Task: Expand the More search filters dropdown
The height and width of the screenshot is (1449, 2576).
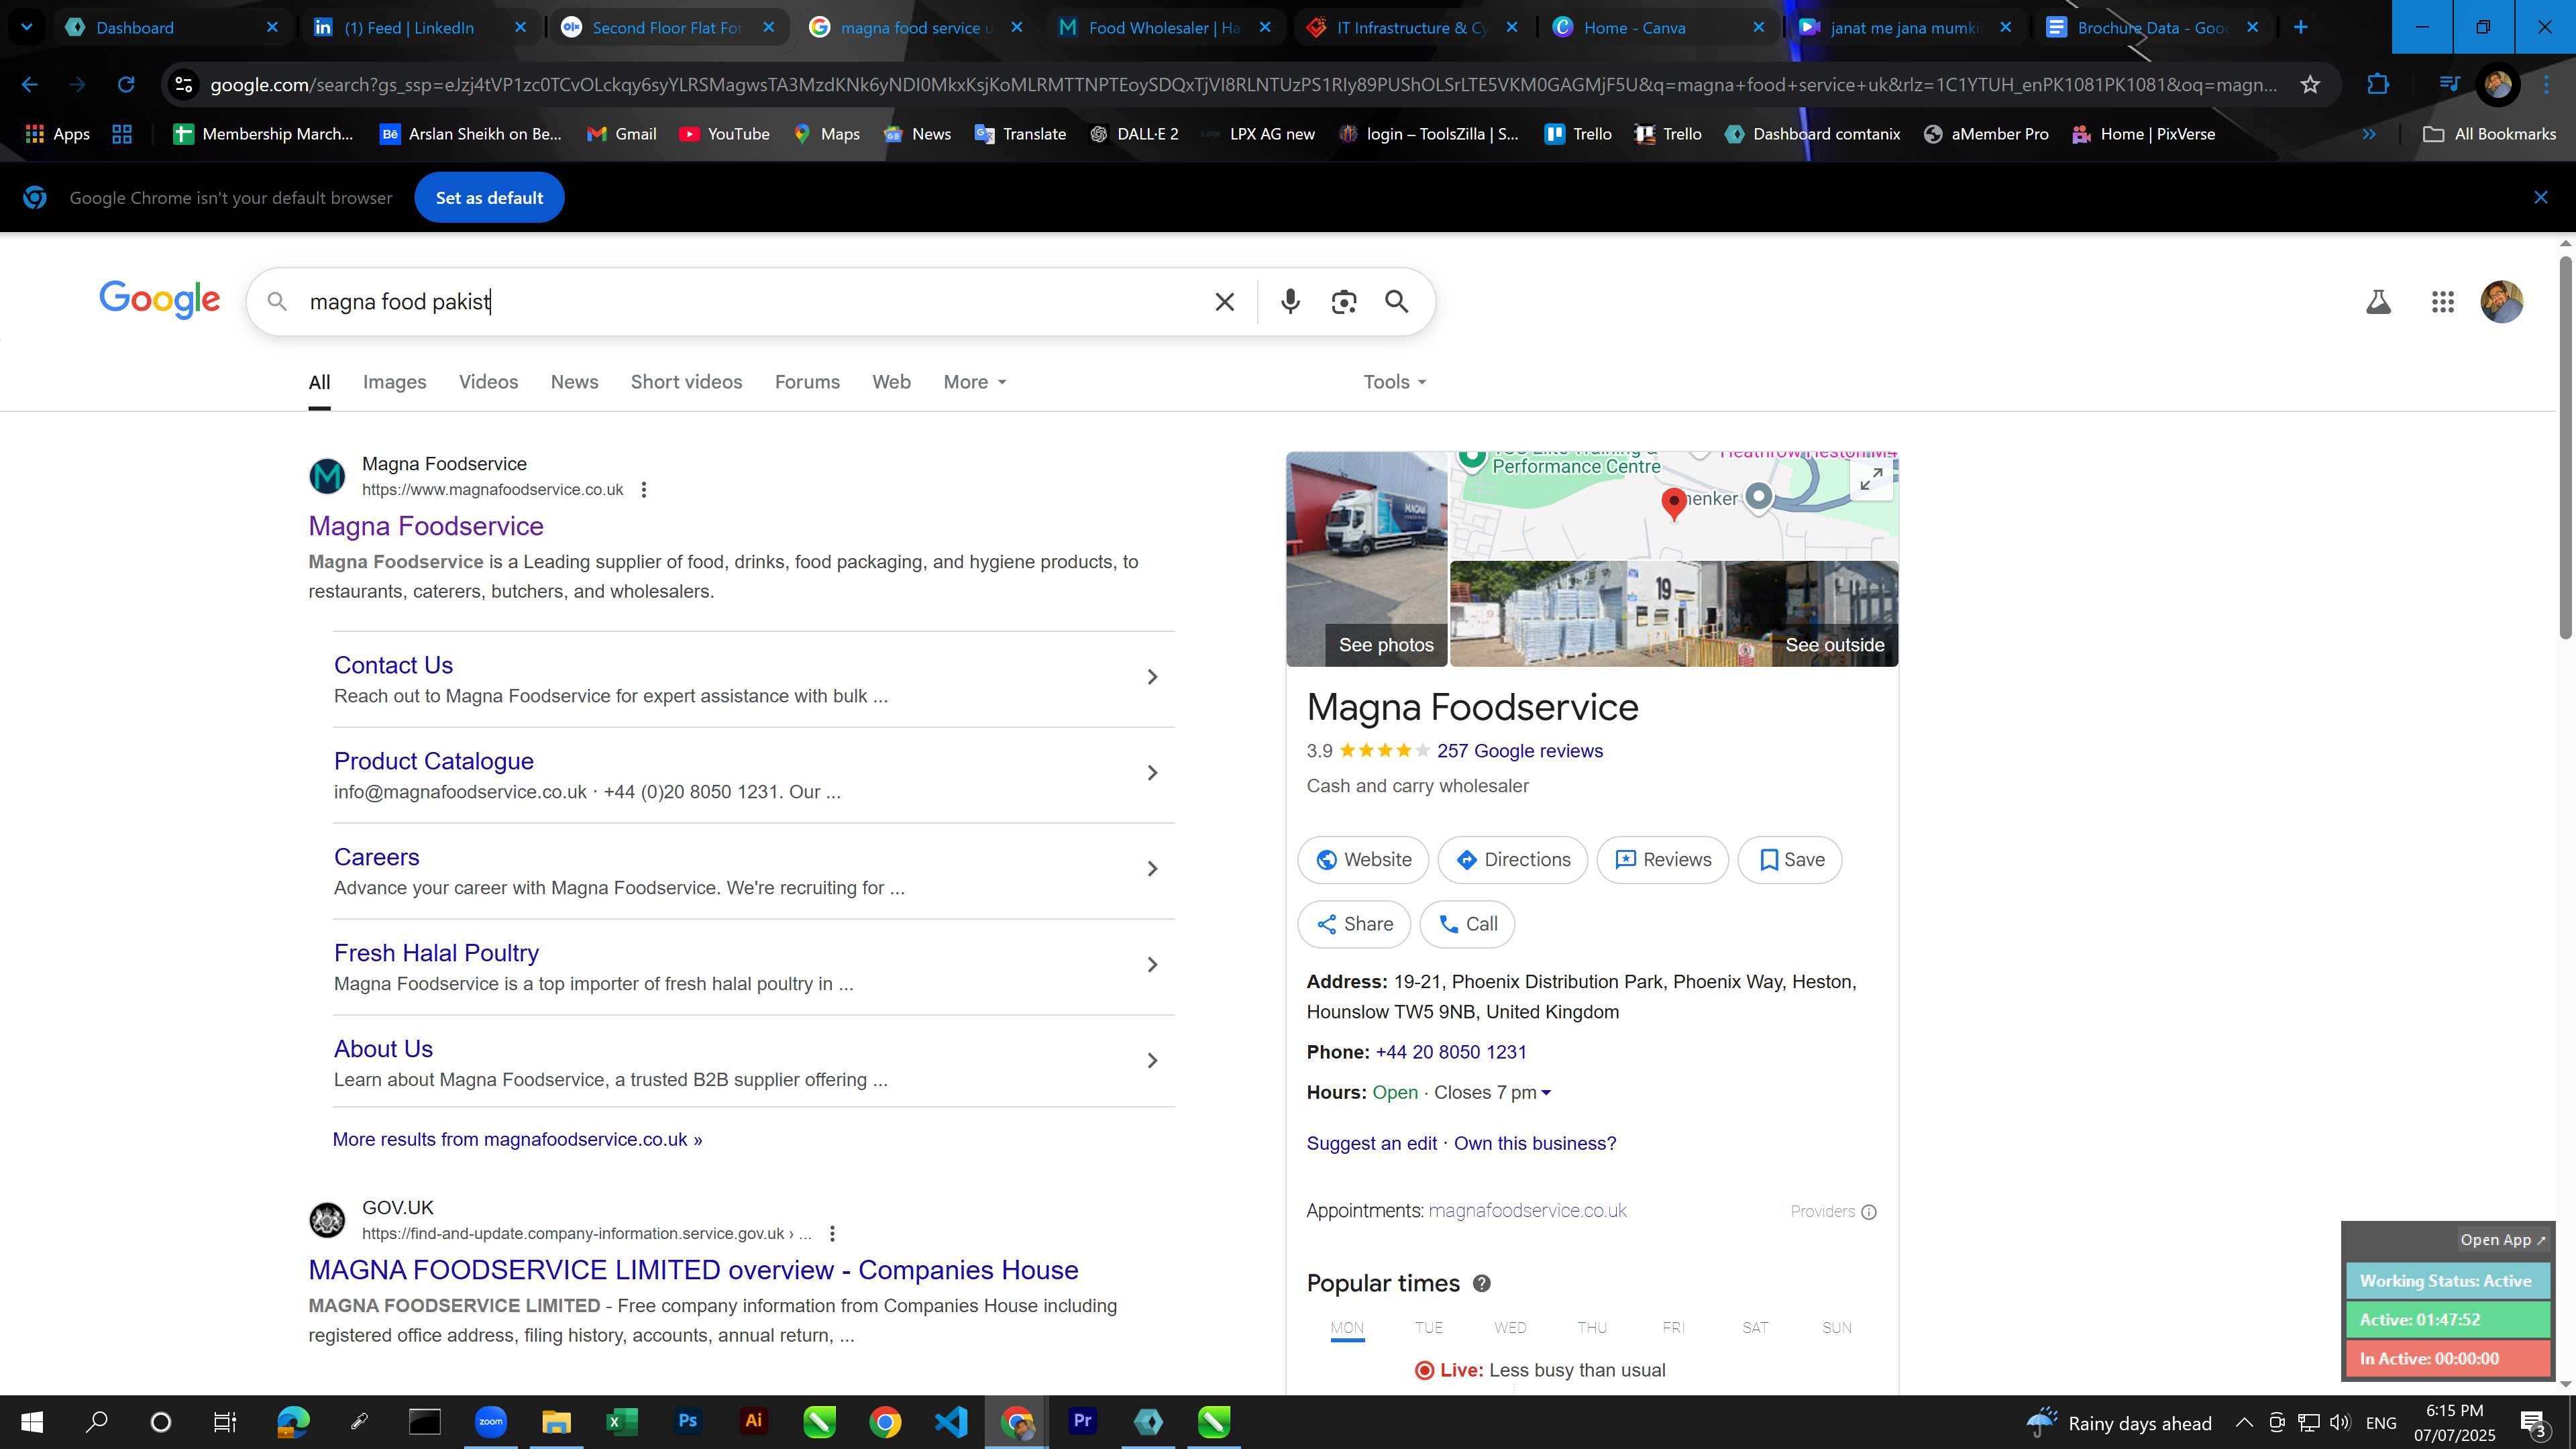Action: tap(975, 382)
